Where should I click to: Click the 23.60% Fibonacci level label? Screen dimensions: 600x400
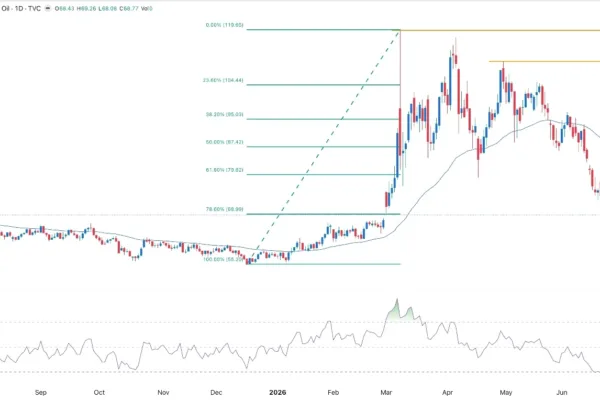[223, 80]
